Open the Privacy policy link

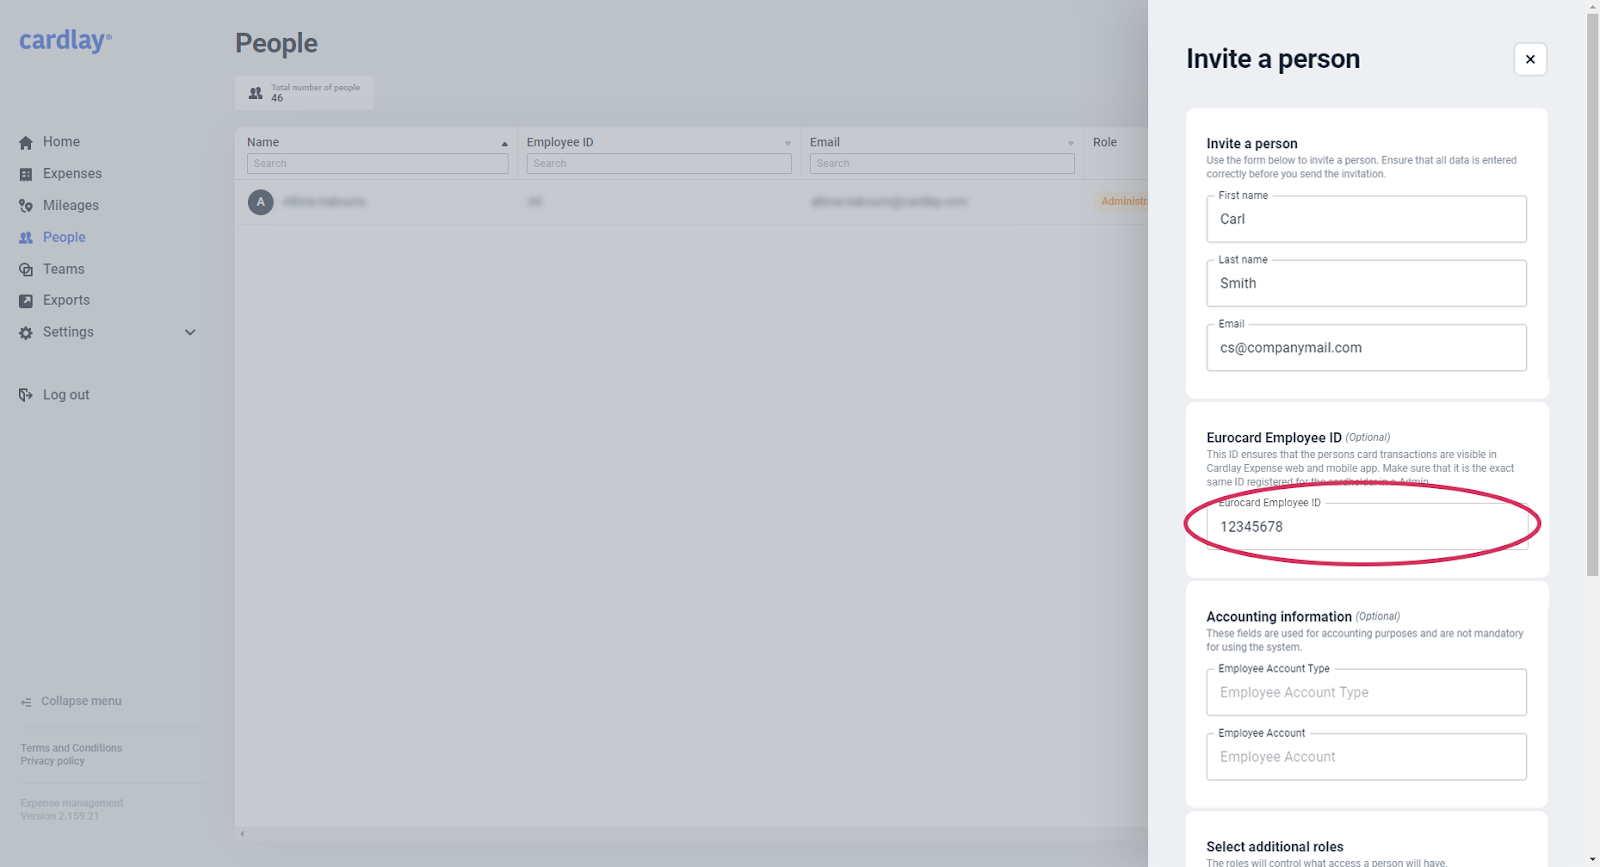pyautogui.click(x=52, y=761)
